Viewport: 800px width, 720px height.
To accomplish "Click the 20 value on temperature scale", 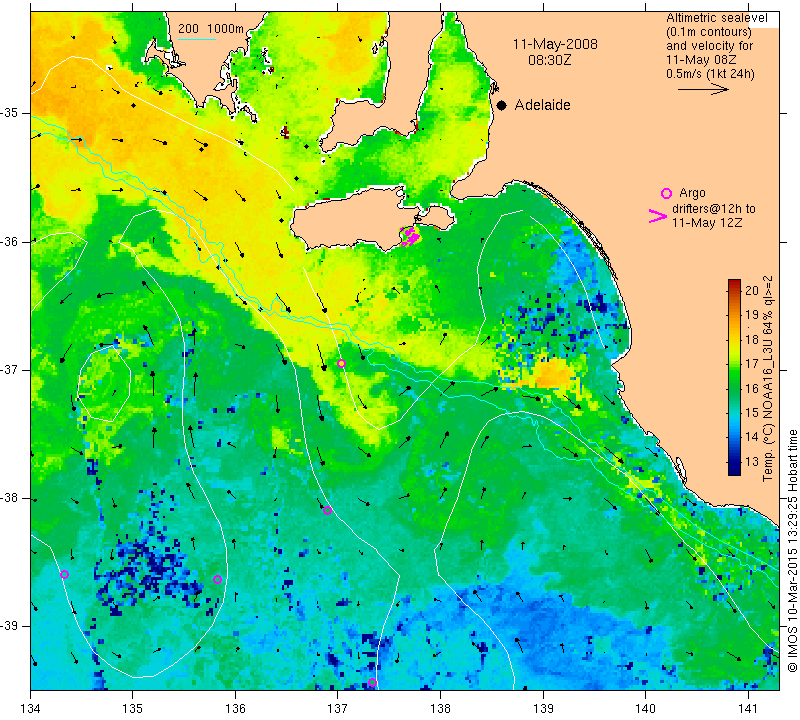I will [752, 291].
